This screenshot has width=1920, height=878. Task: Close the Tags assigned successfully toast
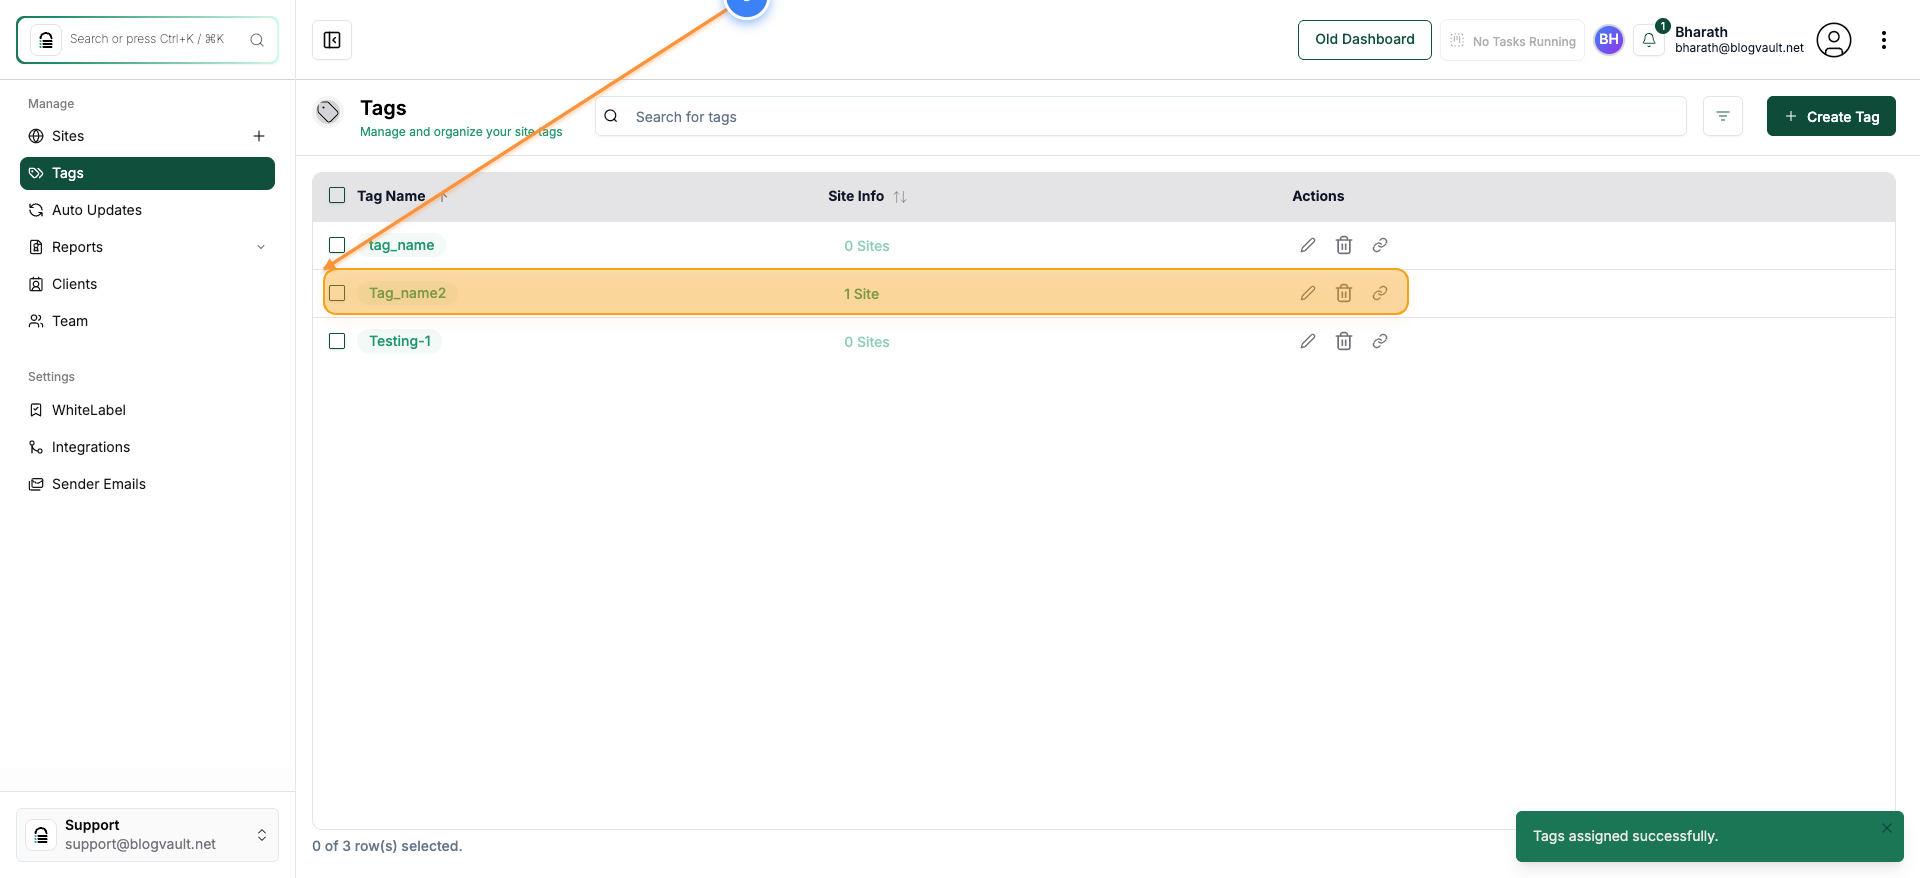(x=1887, y=827)
